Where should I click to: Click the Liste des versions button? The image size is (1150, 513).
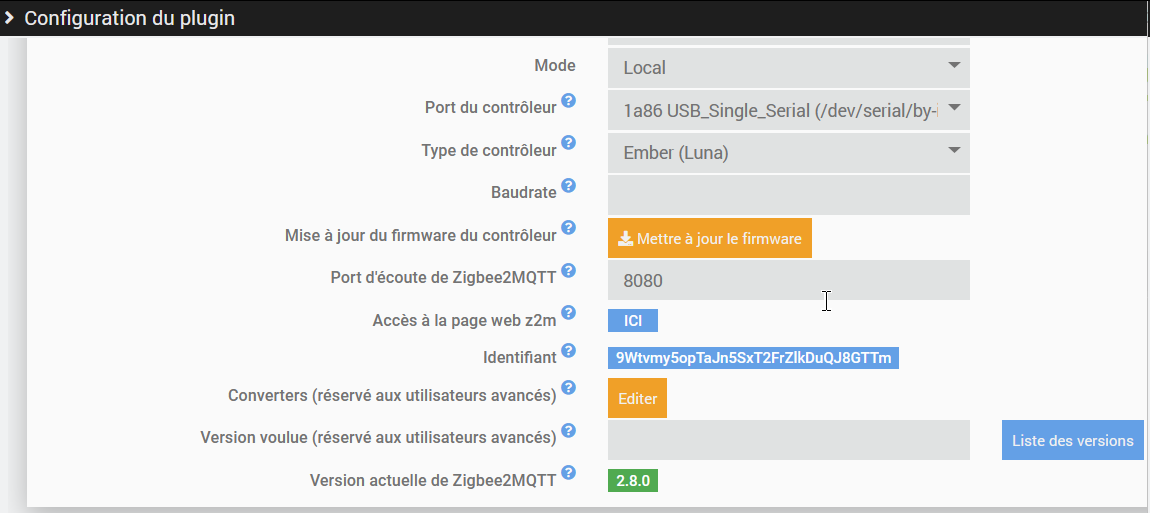[1072, 441]
